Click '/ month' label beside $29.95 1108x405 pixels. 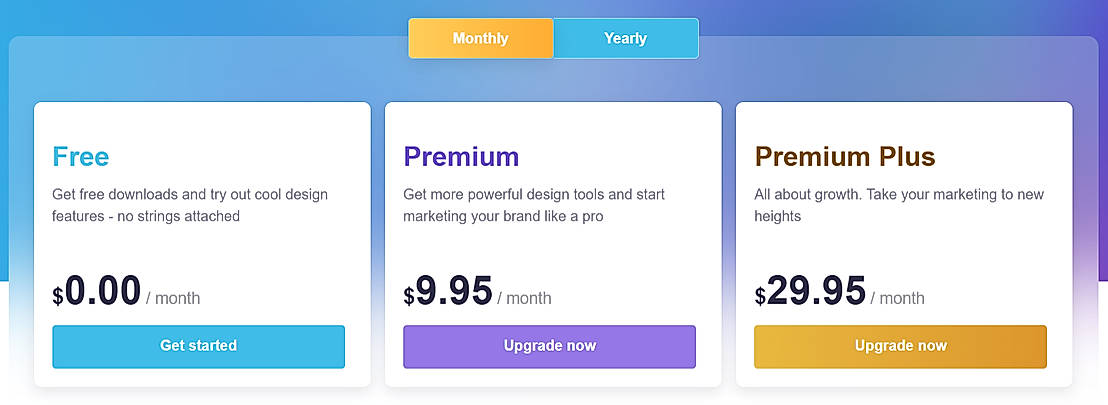pyautogui.click(x=897, y=298)
